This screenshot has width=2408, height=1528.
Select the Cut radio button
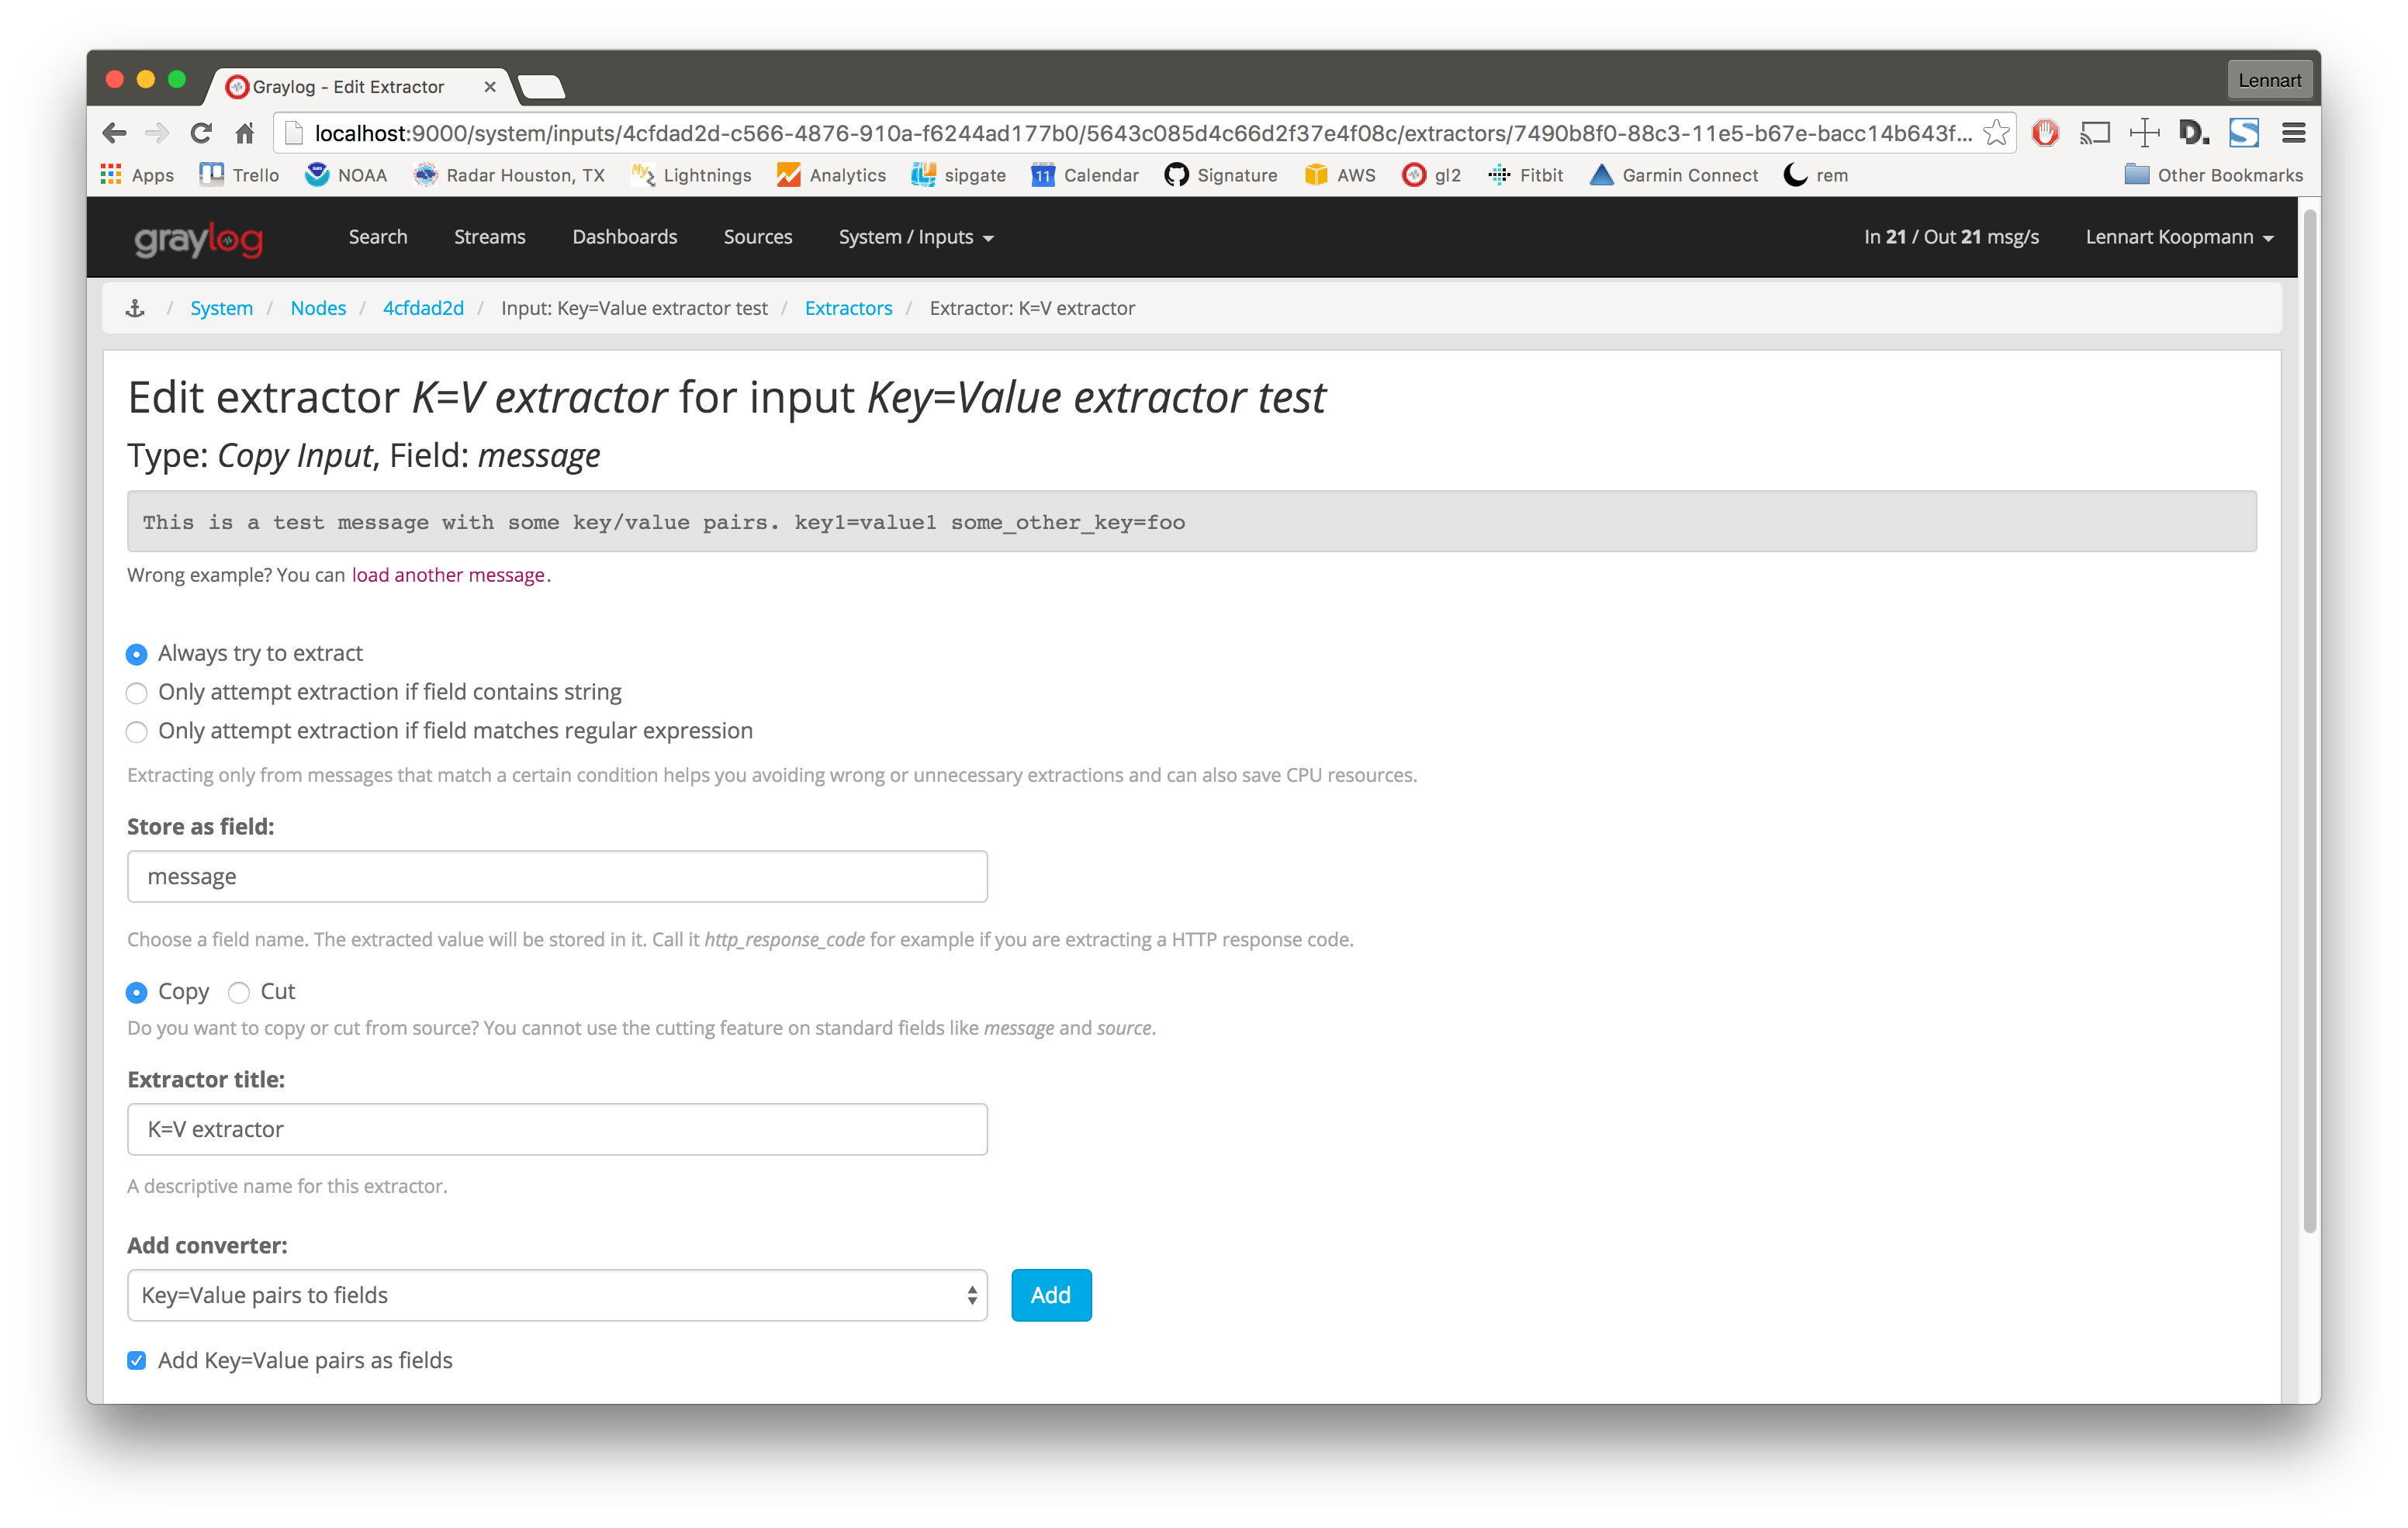click(x=239, y=992)
